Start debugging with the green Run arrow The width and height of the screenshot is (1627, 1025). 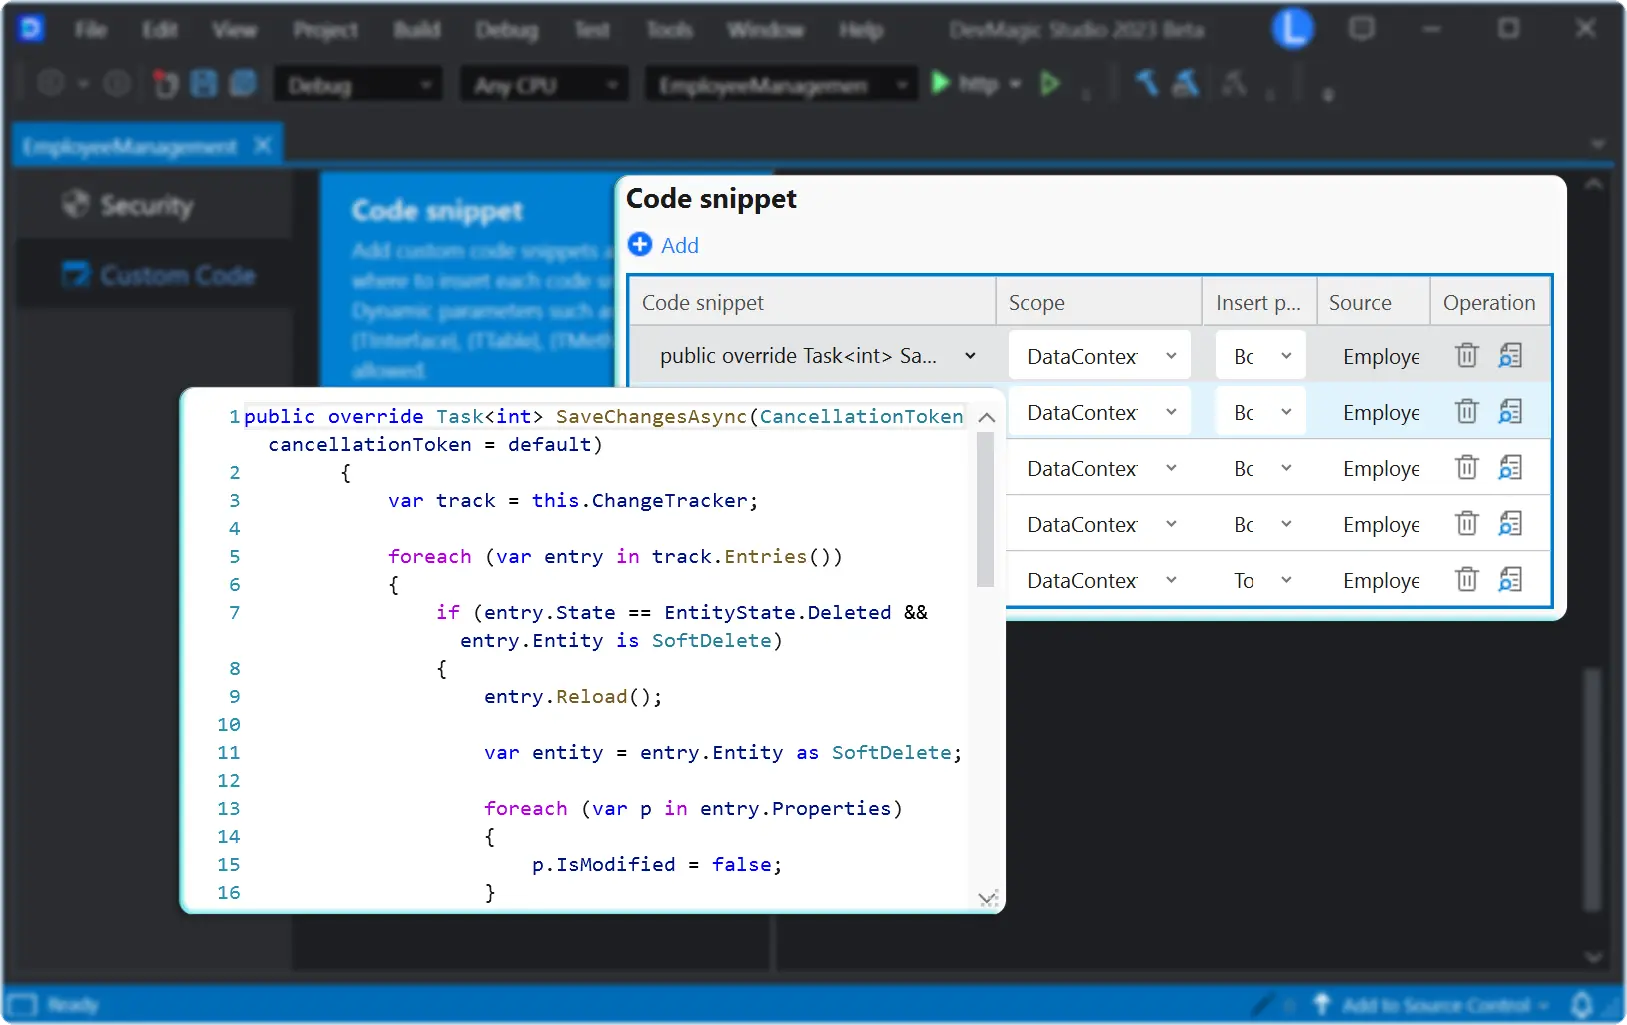938,84
